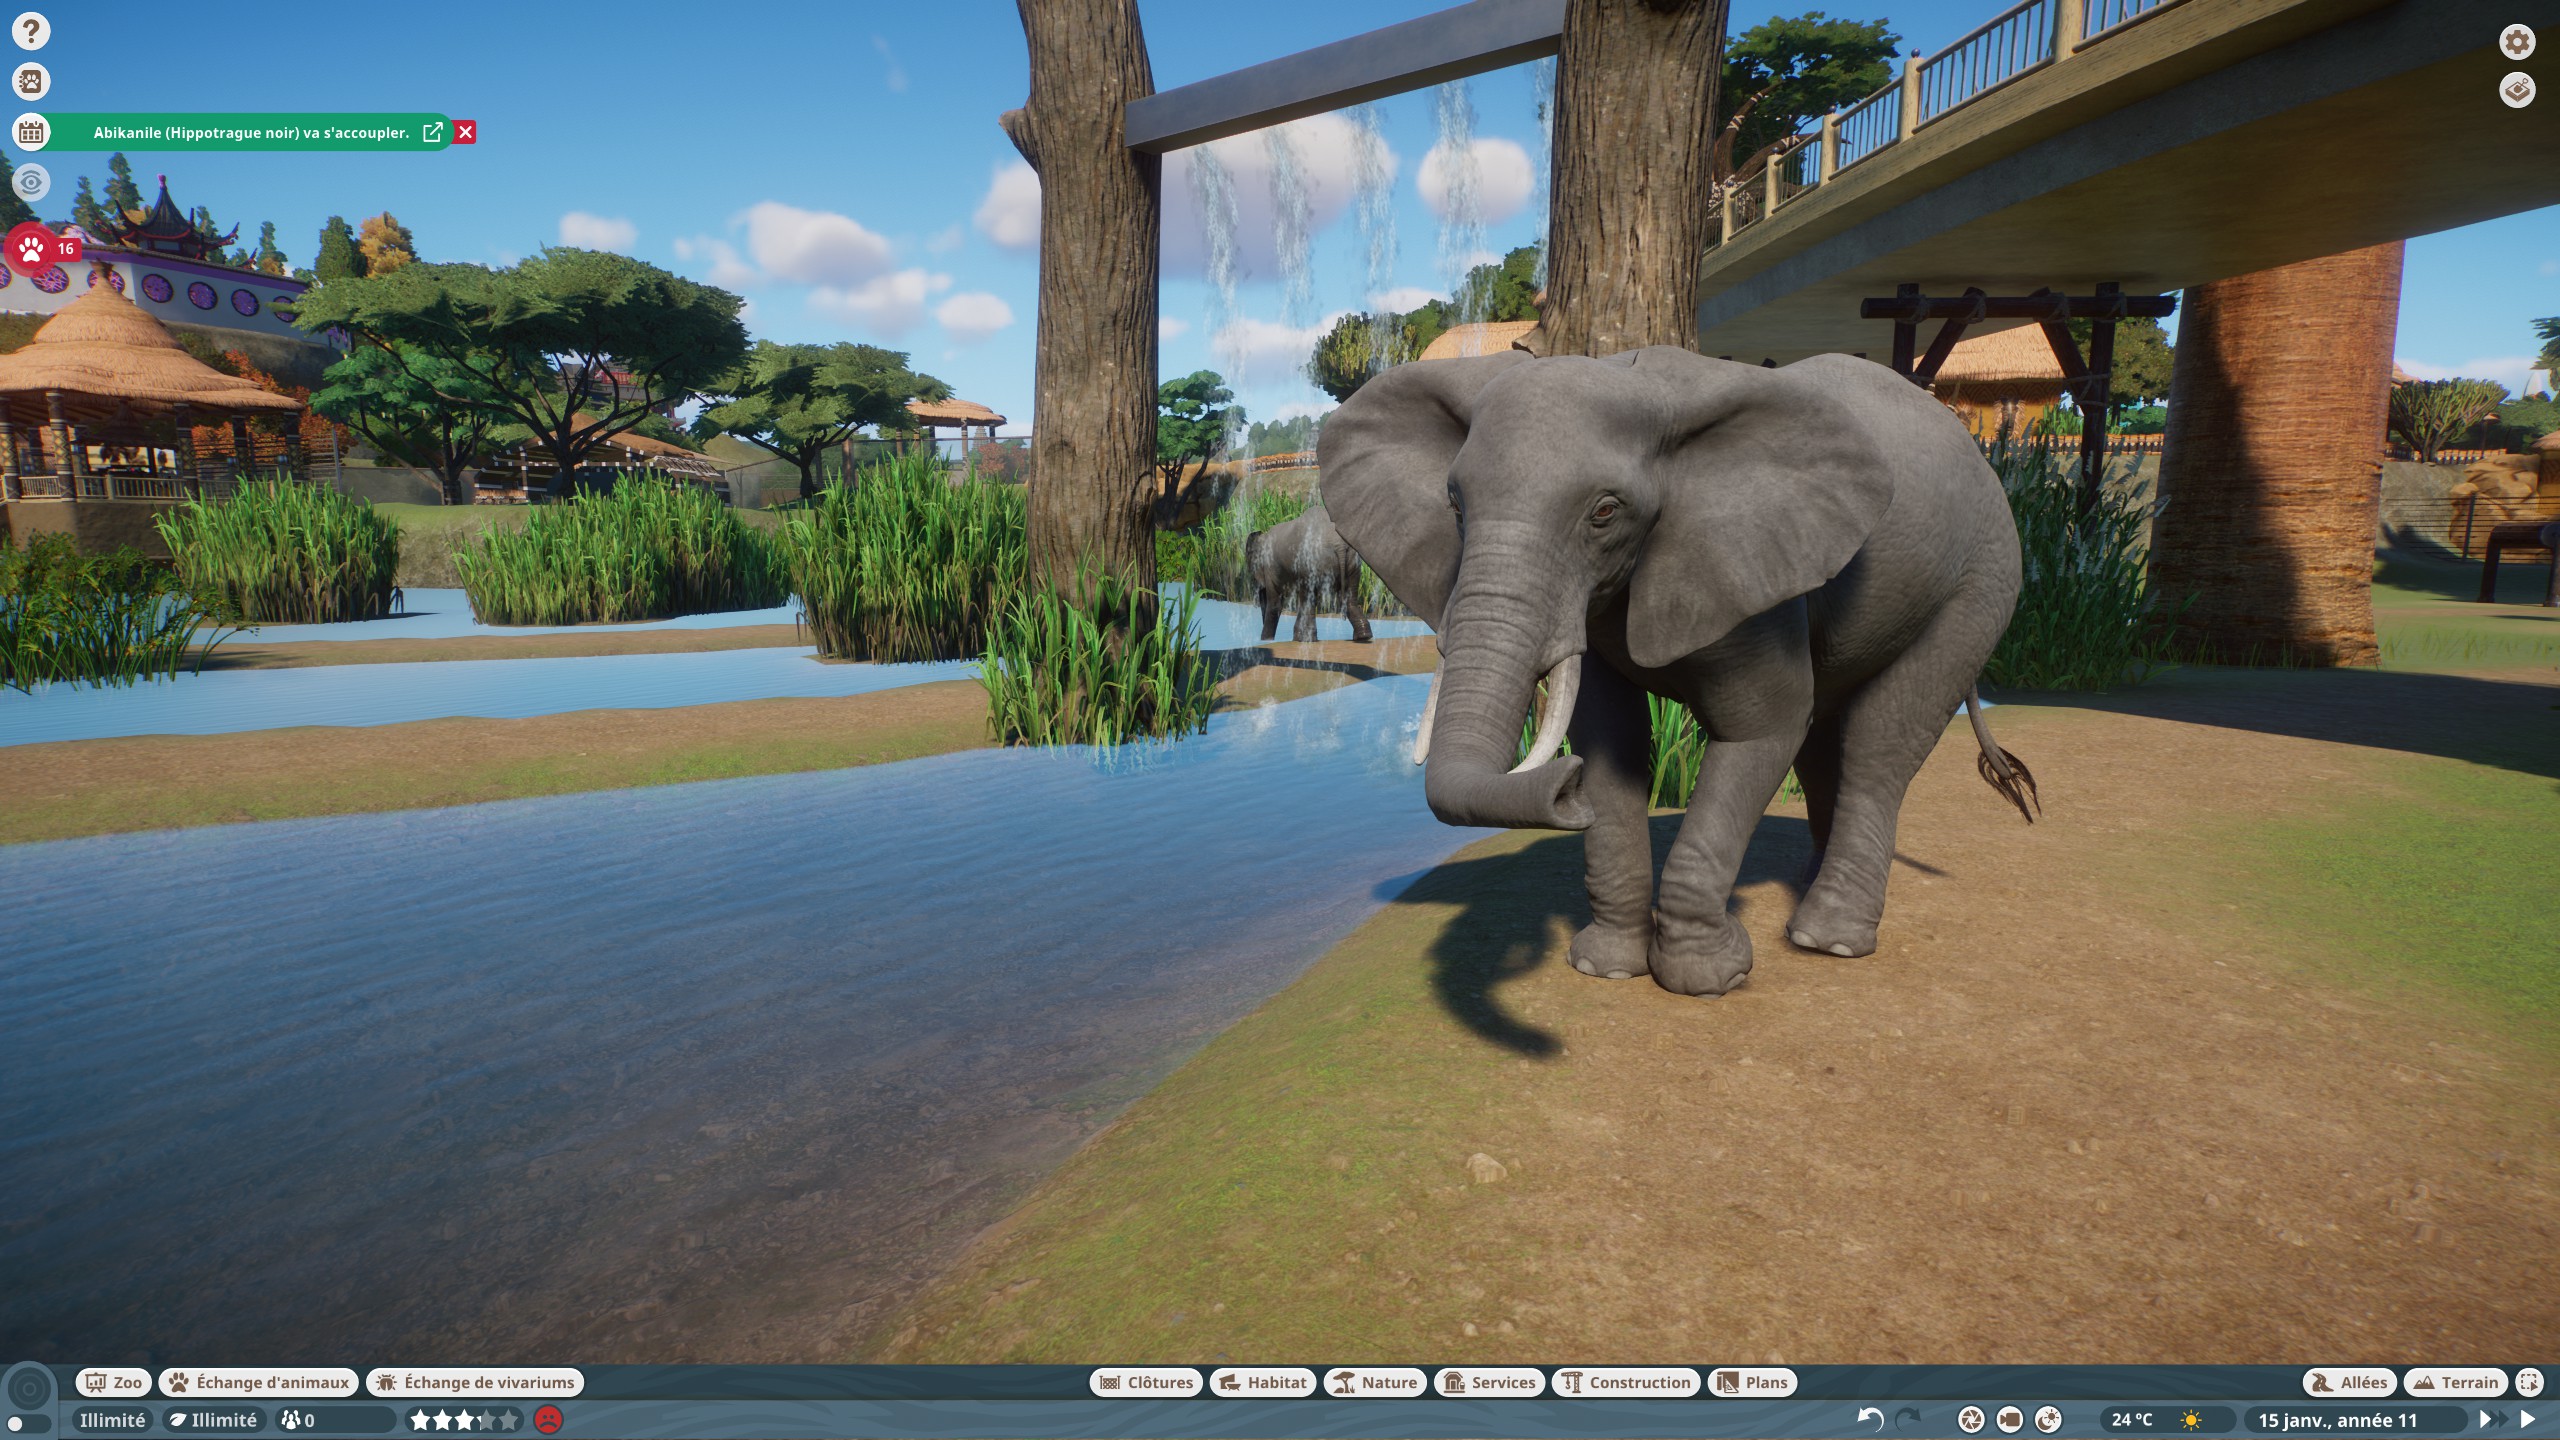Open the blueprint cube icon below settings

2517,90
